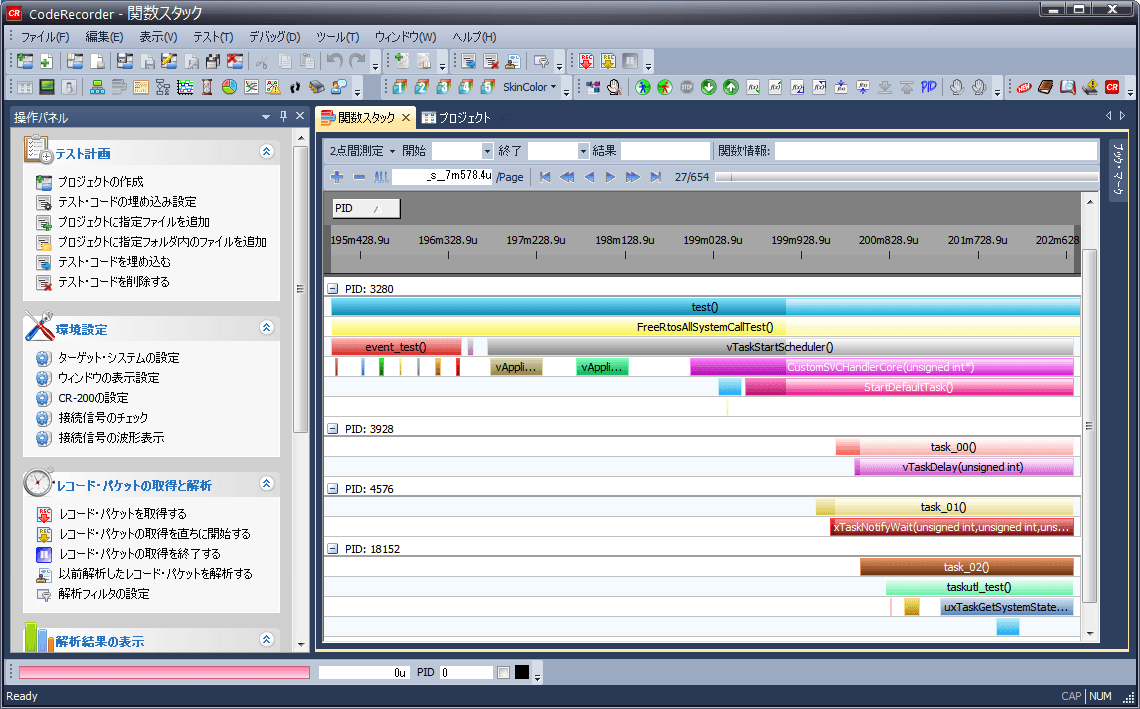The width and height of the screenshot is (1140, 709).
Task: Click the ALL zoom-fit icon near timeline
Action: tap(381, 177)
